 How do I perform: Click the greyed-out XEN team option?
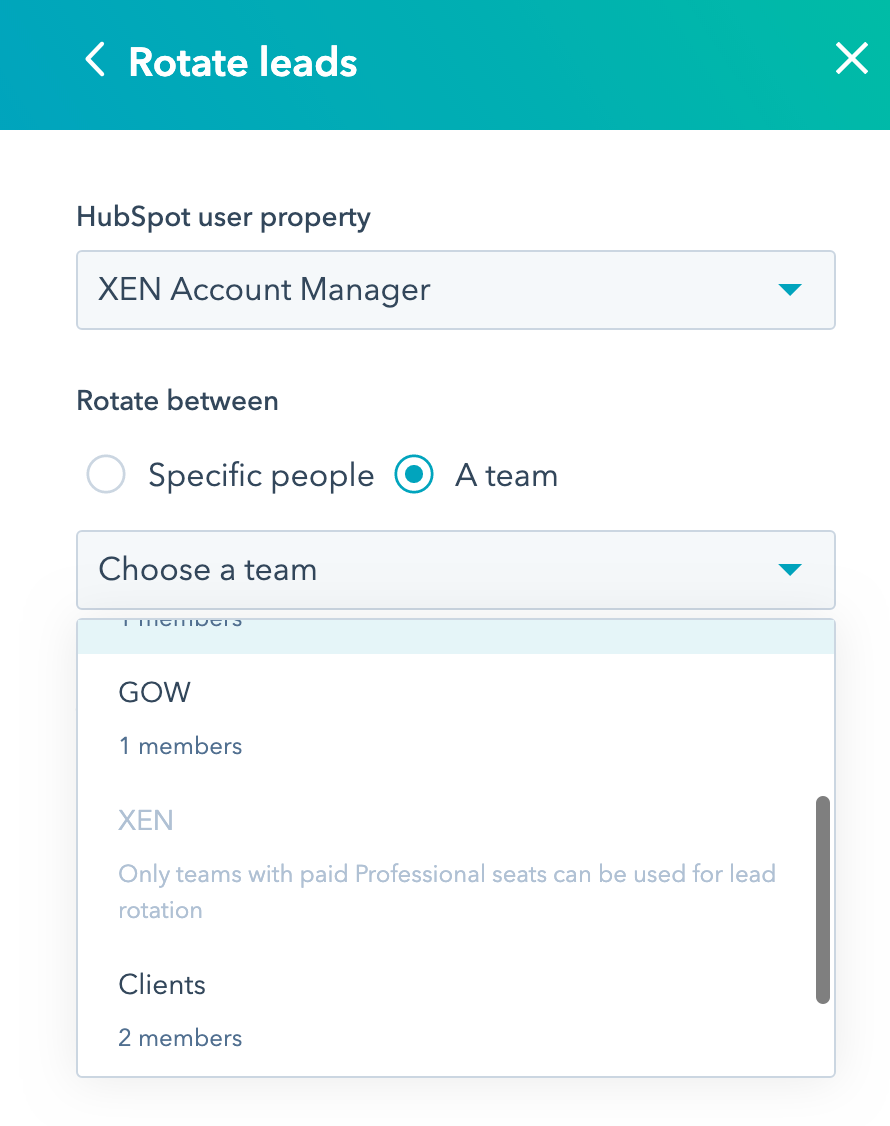[146, 821]
